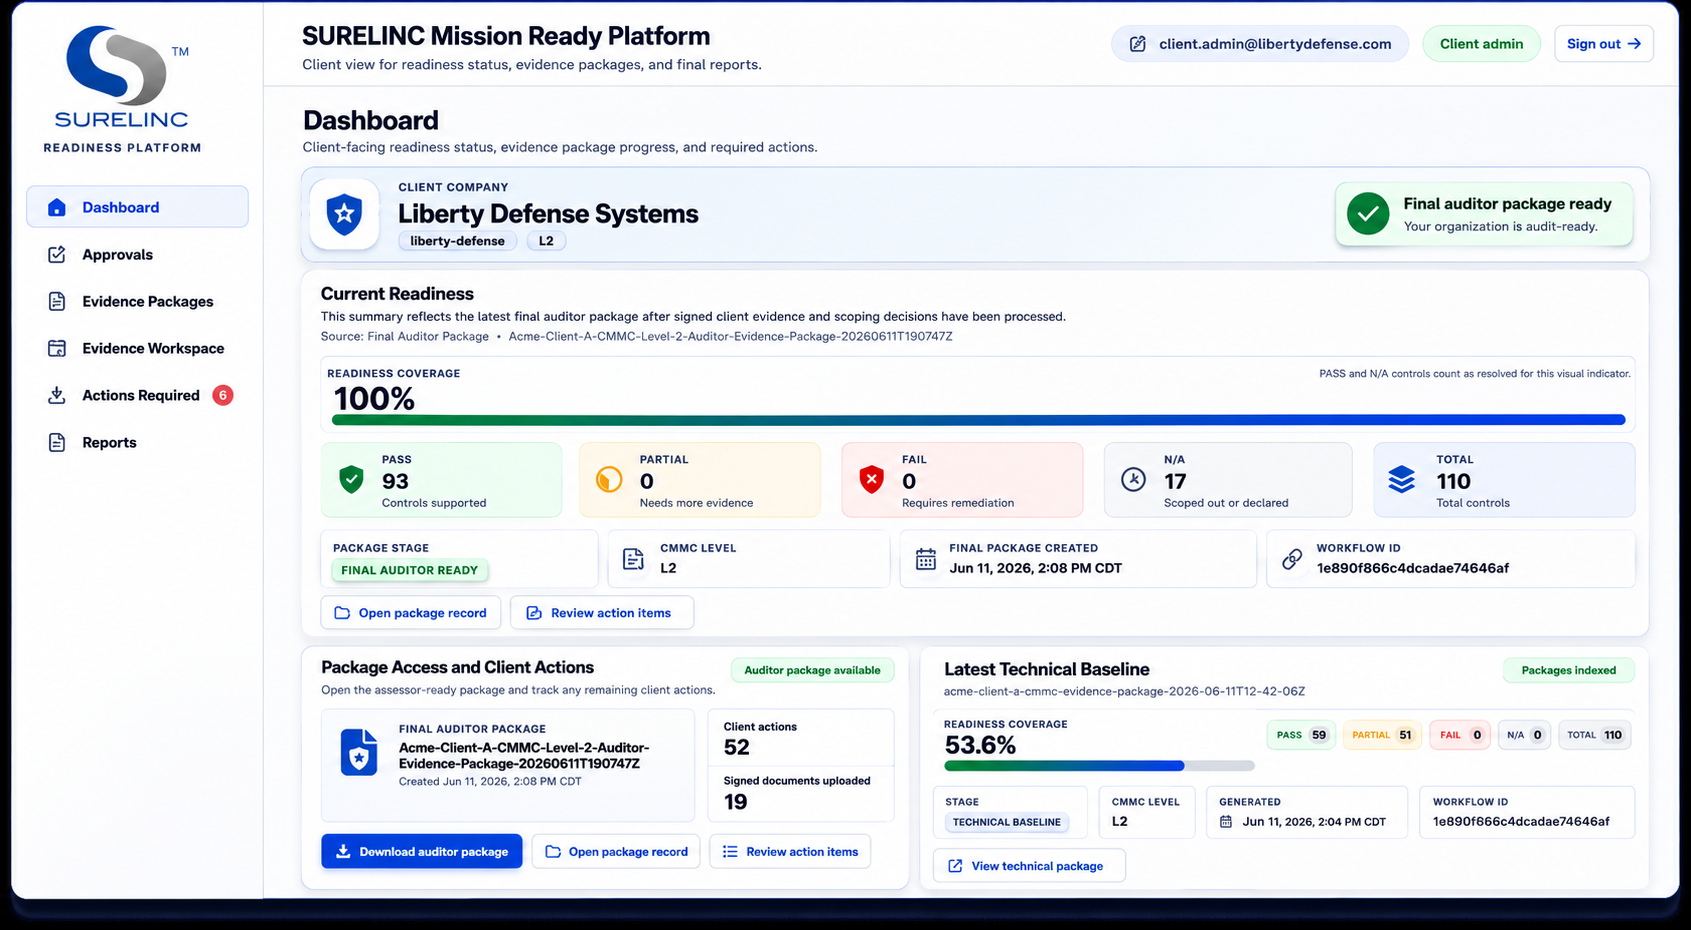
Task: Click the Auditor package available badge
Action: (812, 670)
